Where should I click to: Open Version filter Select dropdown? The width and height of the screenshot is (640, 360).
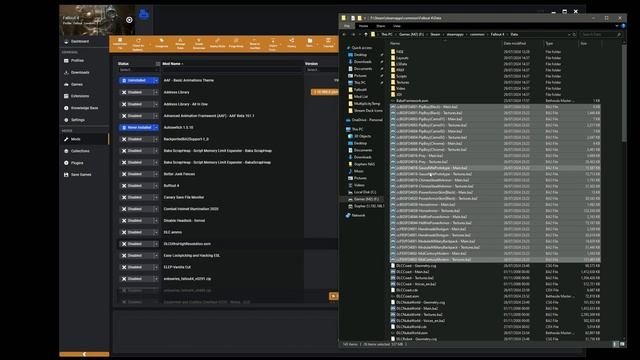tap(321, 70)
